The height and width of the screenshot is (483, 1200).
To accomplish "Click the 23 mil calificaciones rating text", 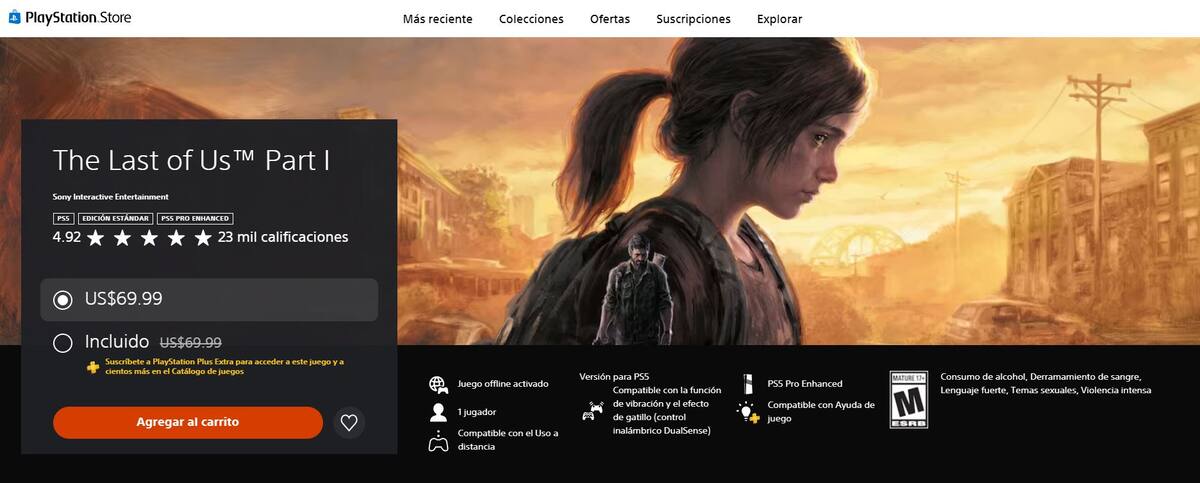I will 283,237.
